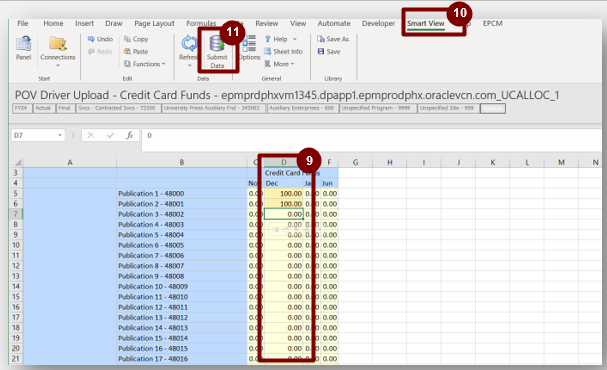Select column B header
Image resolution: width=607 pixels, height=370 pixels.
[182, 163]
